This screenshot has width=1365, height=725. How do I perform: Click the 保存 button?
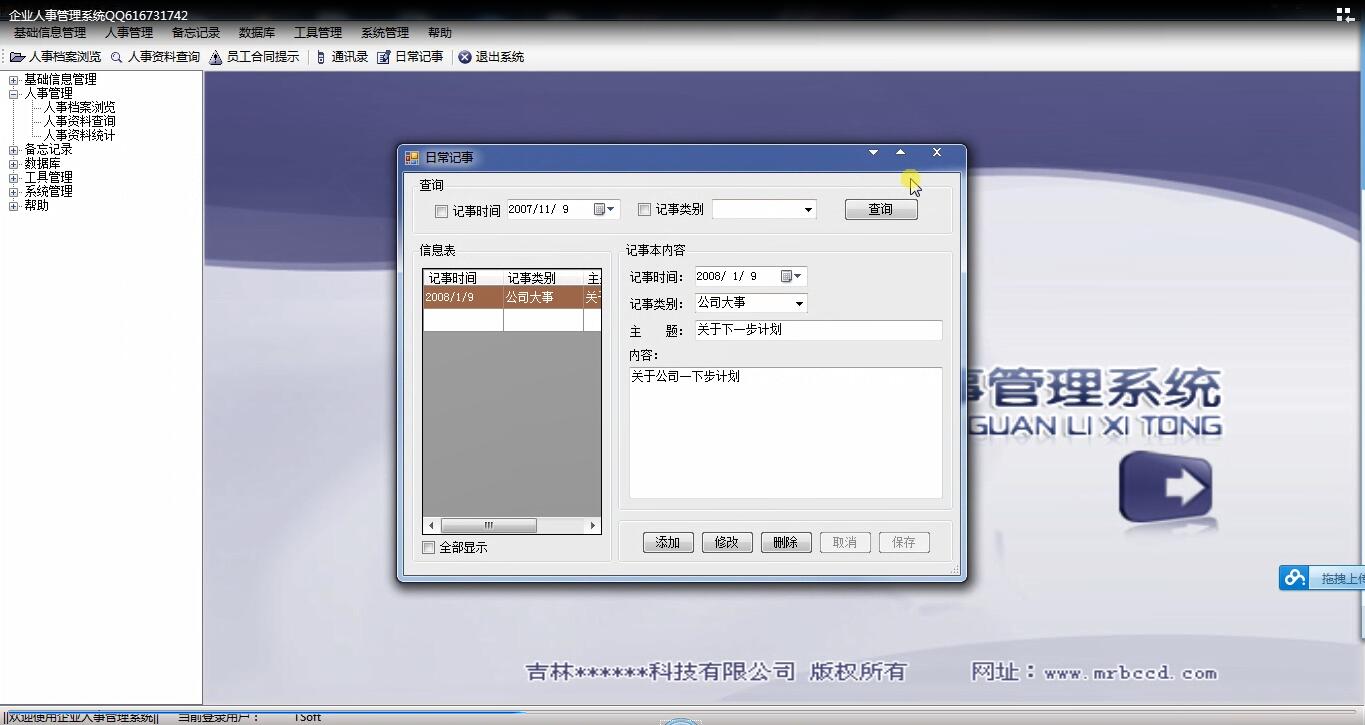coord(904,542)
